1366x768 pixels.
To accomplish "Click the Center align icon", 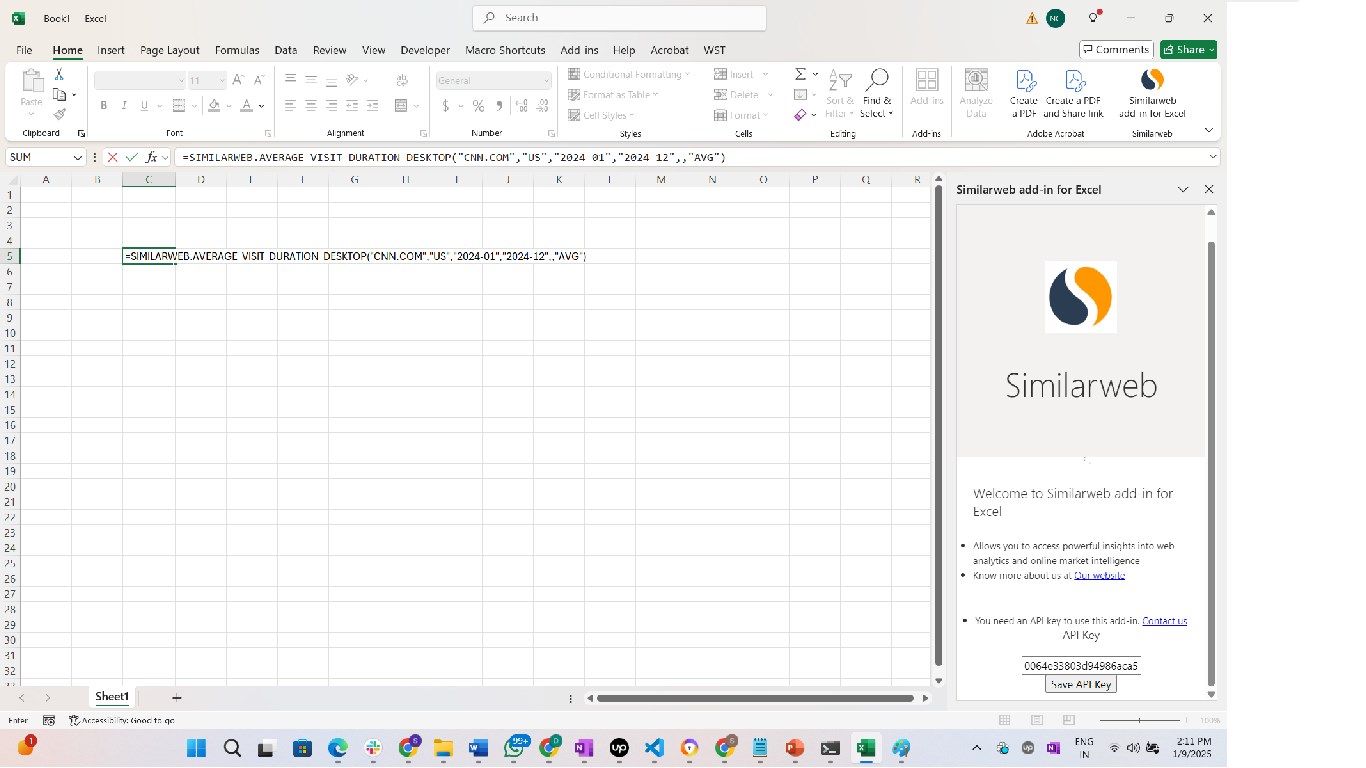I will (311, 106).
